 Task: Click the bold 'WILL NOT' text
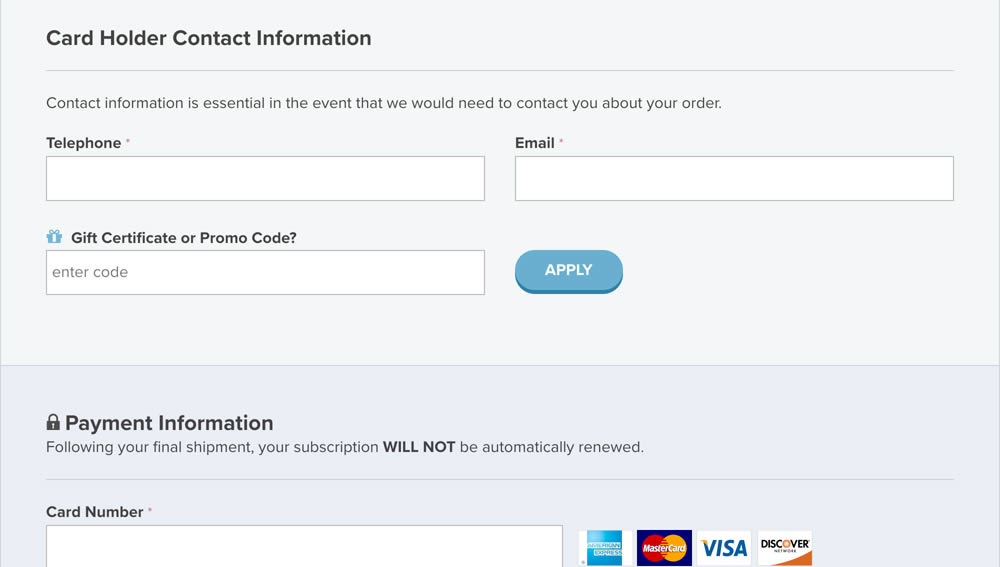(x=419, y=447)
